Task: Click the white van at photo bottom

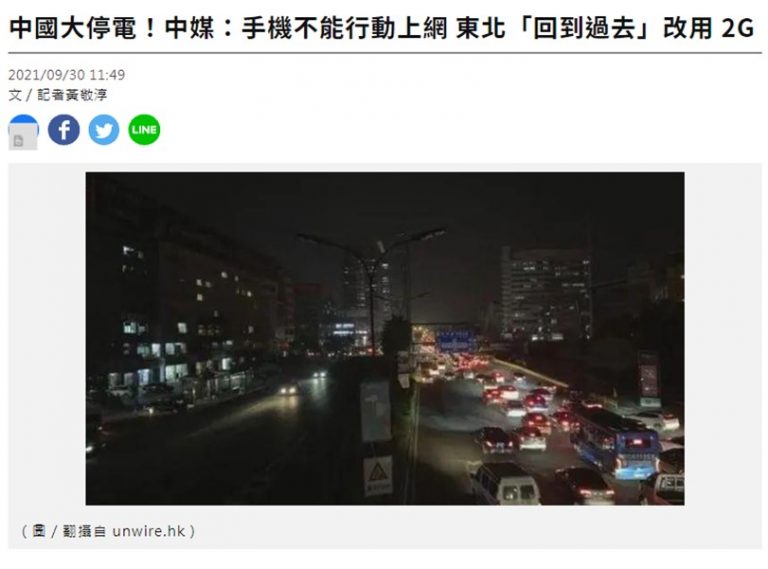Action: 505,484
